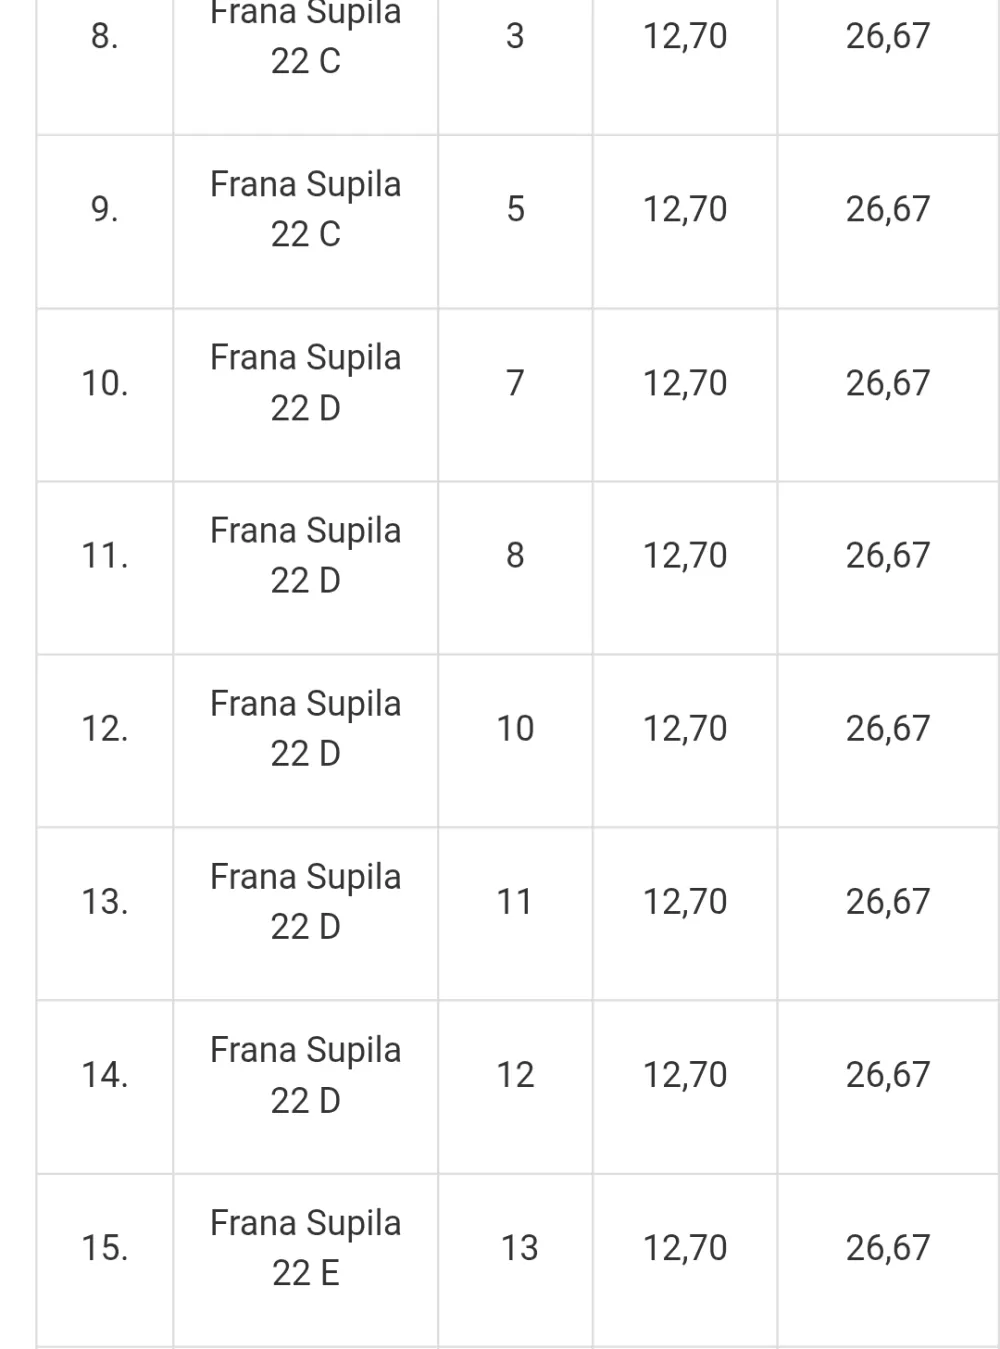
Task: Click Frana Supila 22 D in row 10
Action: coord(305,383)
